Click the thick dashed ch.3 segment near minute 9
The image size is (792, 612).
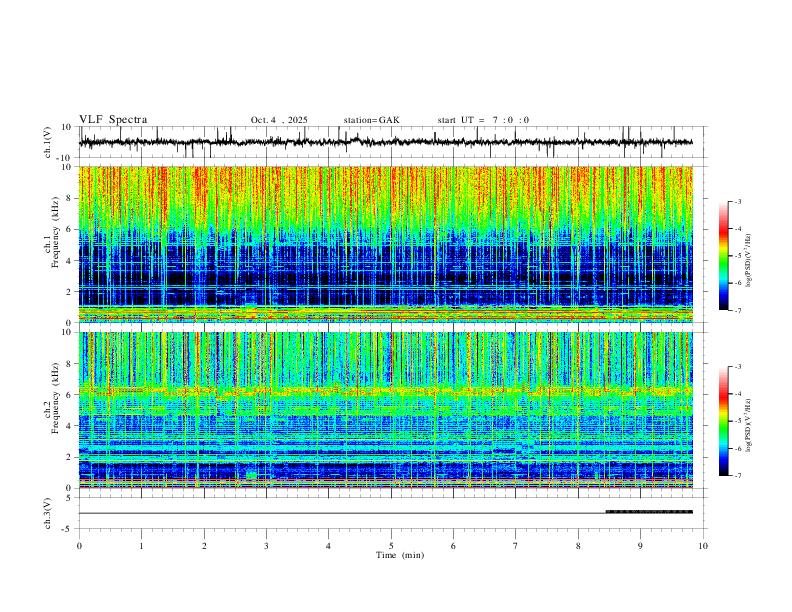(649, 512)
